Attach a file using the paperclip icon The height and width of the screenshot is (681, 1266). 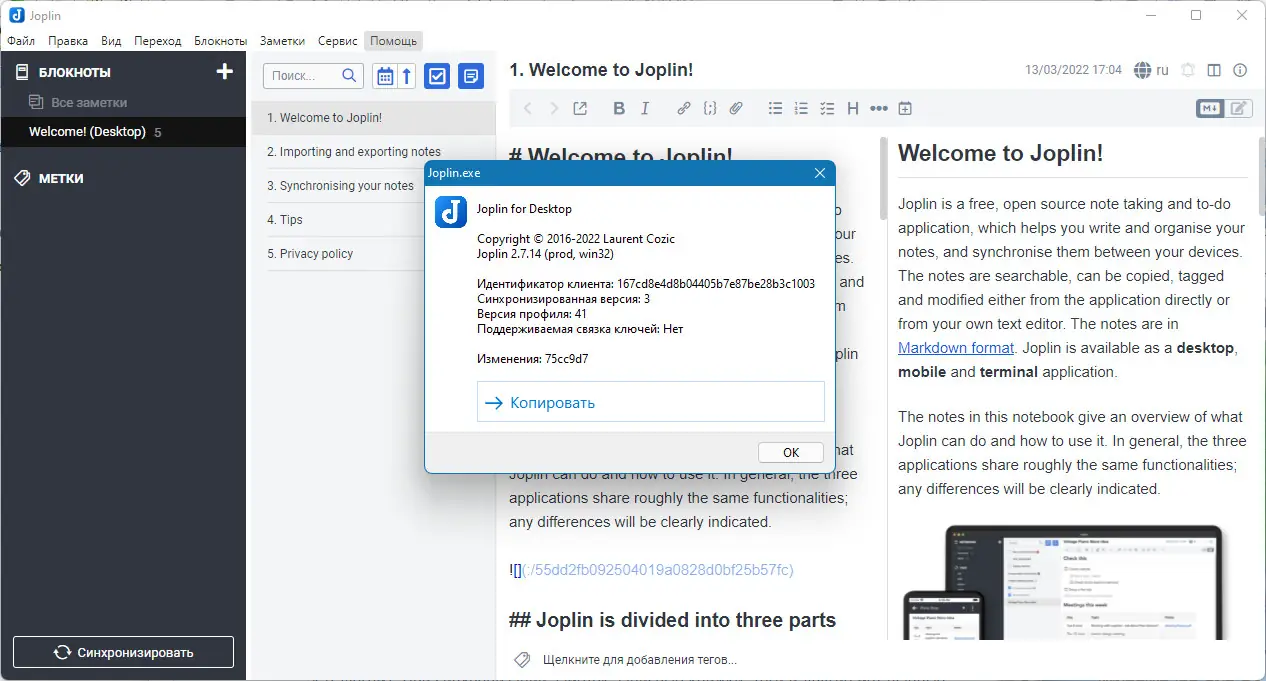pos(736,109)
